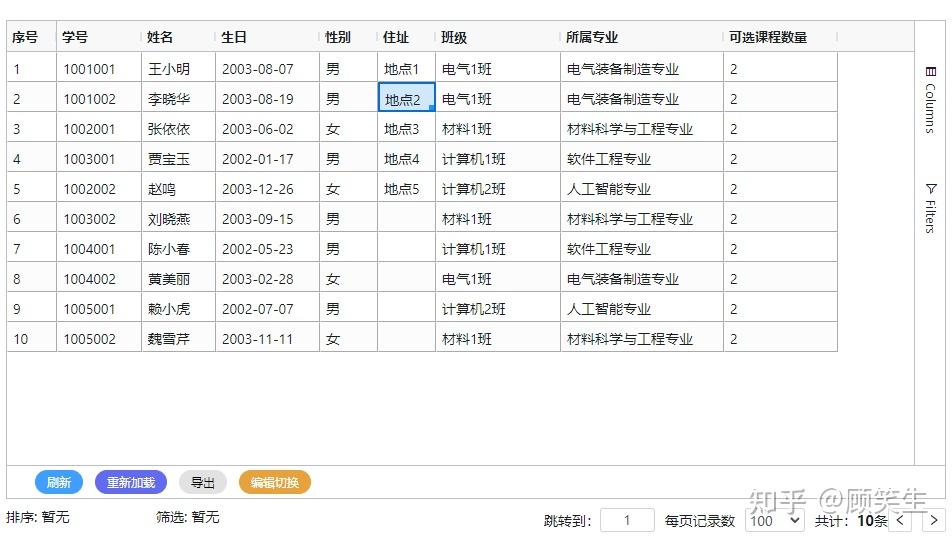Click 材料1班 in 魏雪芹's row
The width and height of the screenshot is (952, 540).
(x=498, y=338)
